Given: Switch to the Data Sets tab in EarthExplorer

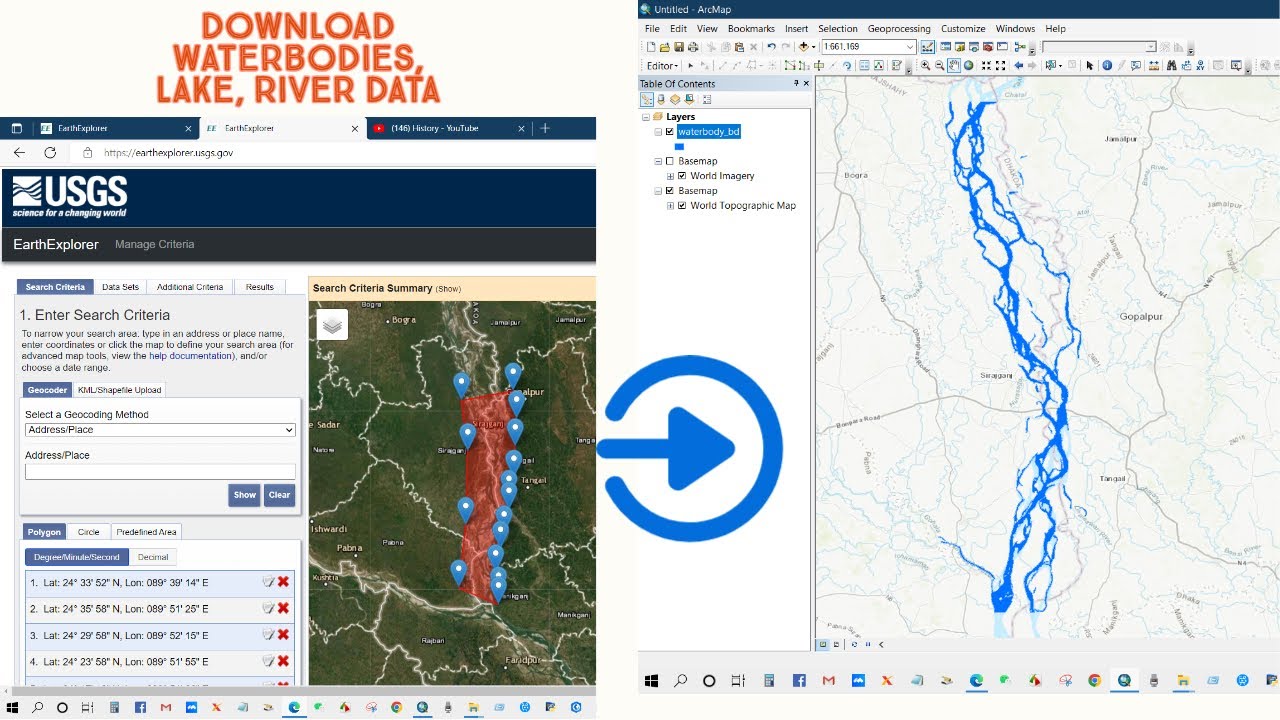Looking at the screenshot, I should coord(120,287).
